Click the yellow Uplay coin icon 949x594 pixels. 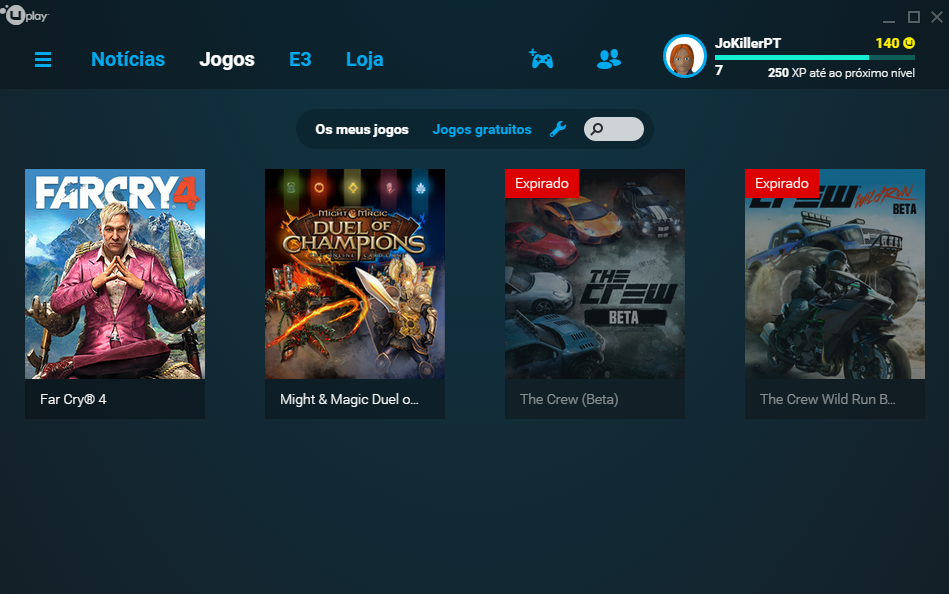pyautogui.click(x=909, y=43)
